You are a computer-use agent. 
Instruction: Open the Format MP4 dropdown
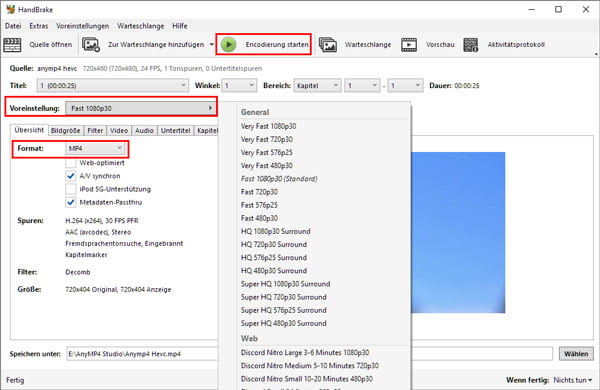95,148
